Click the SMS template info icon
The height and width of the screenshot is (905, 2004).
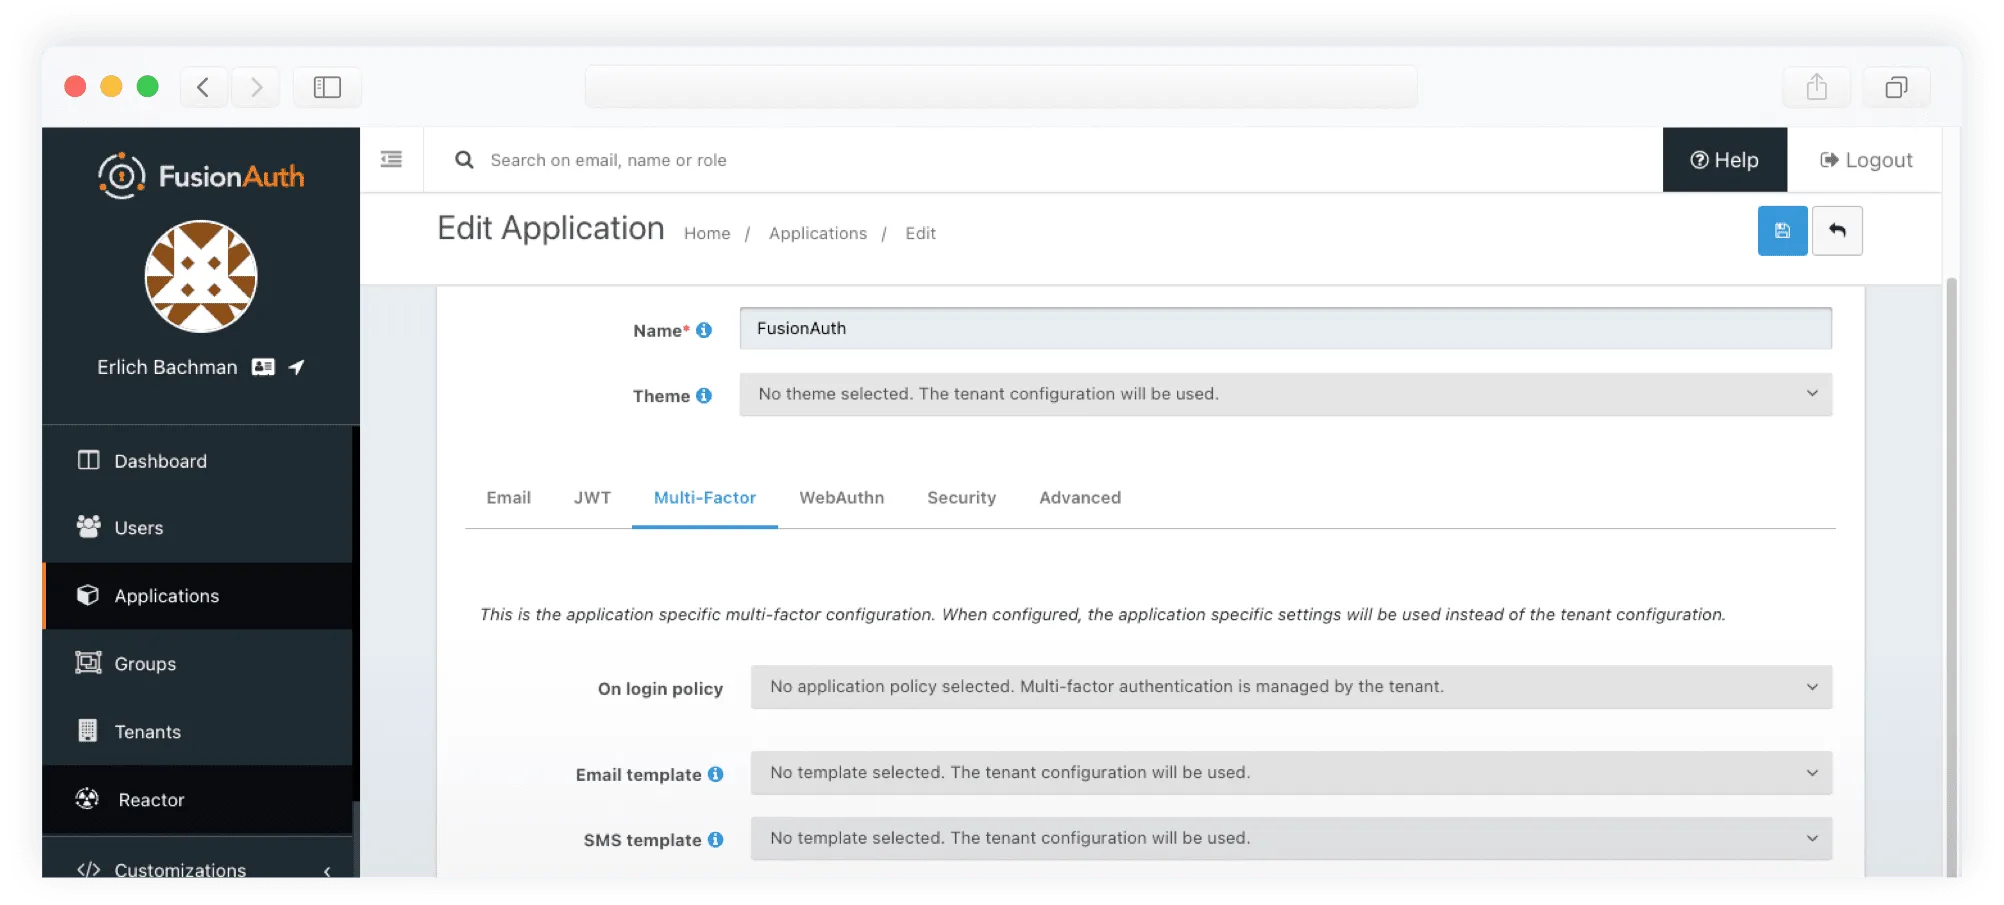coord(716,840)
